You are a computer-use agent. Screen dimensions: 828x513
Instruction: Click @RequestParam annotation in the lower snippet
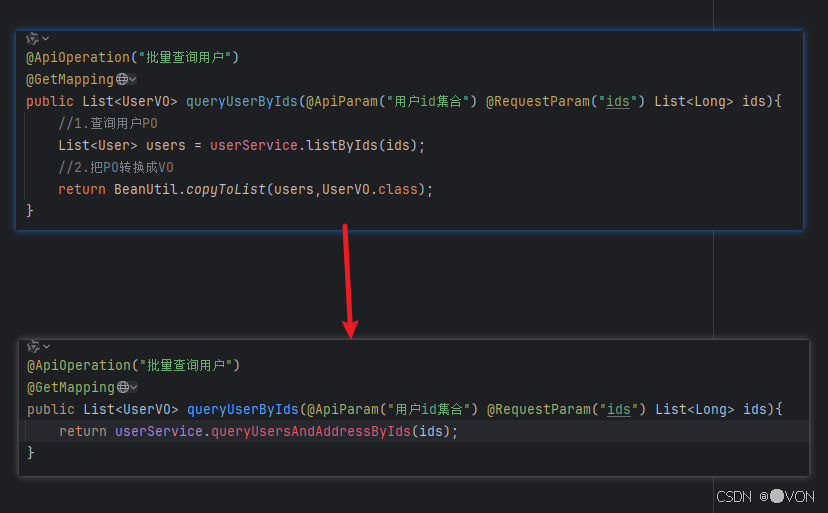(539, 409)
